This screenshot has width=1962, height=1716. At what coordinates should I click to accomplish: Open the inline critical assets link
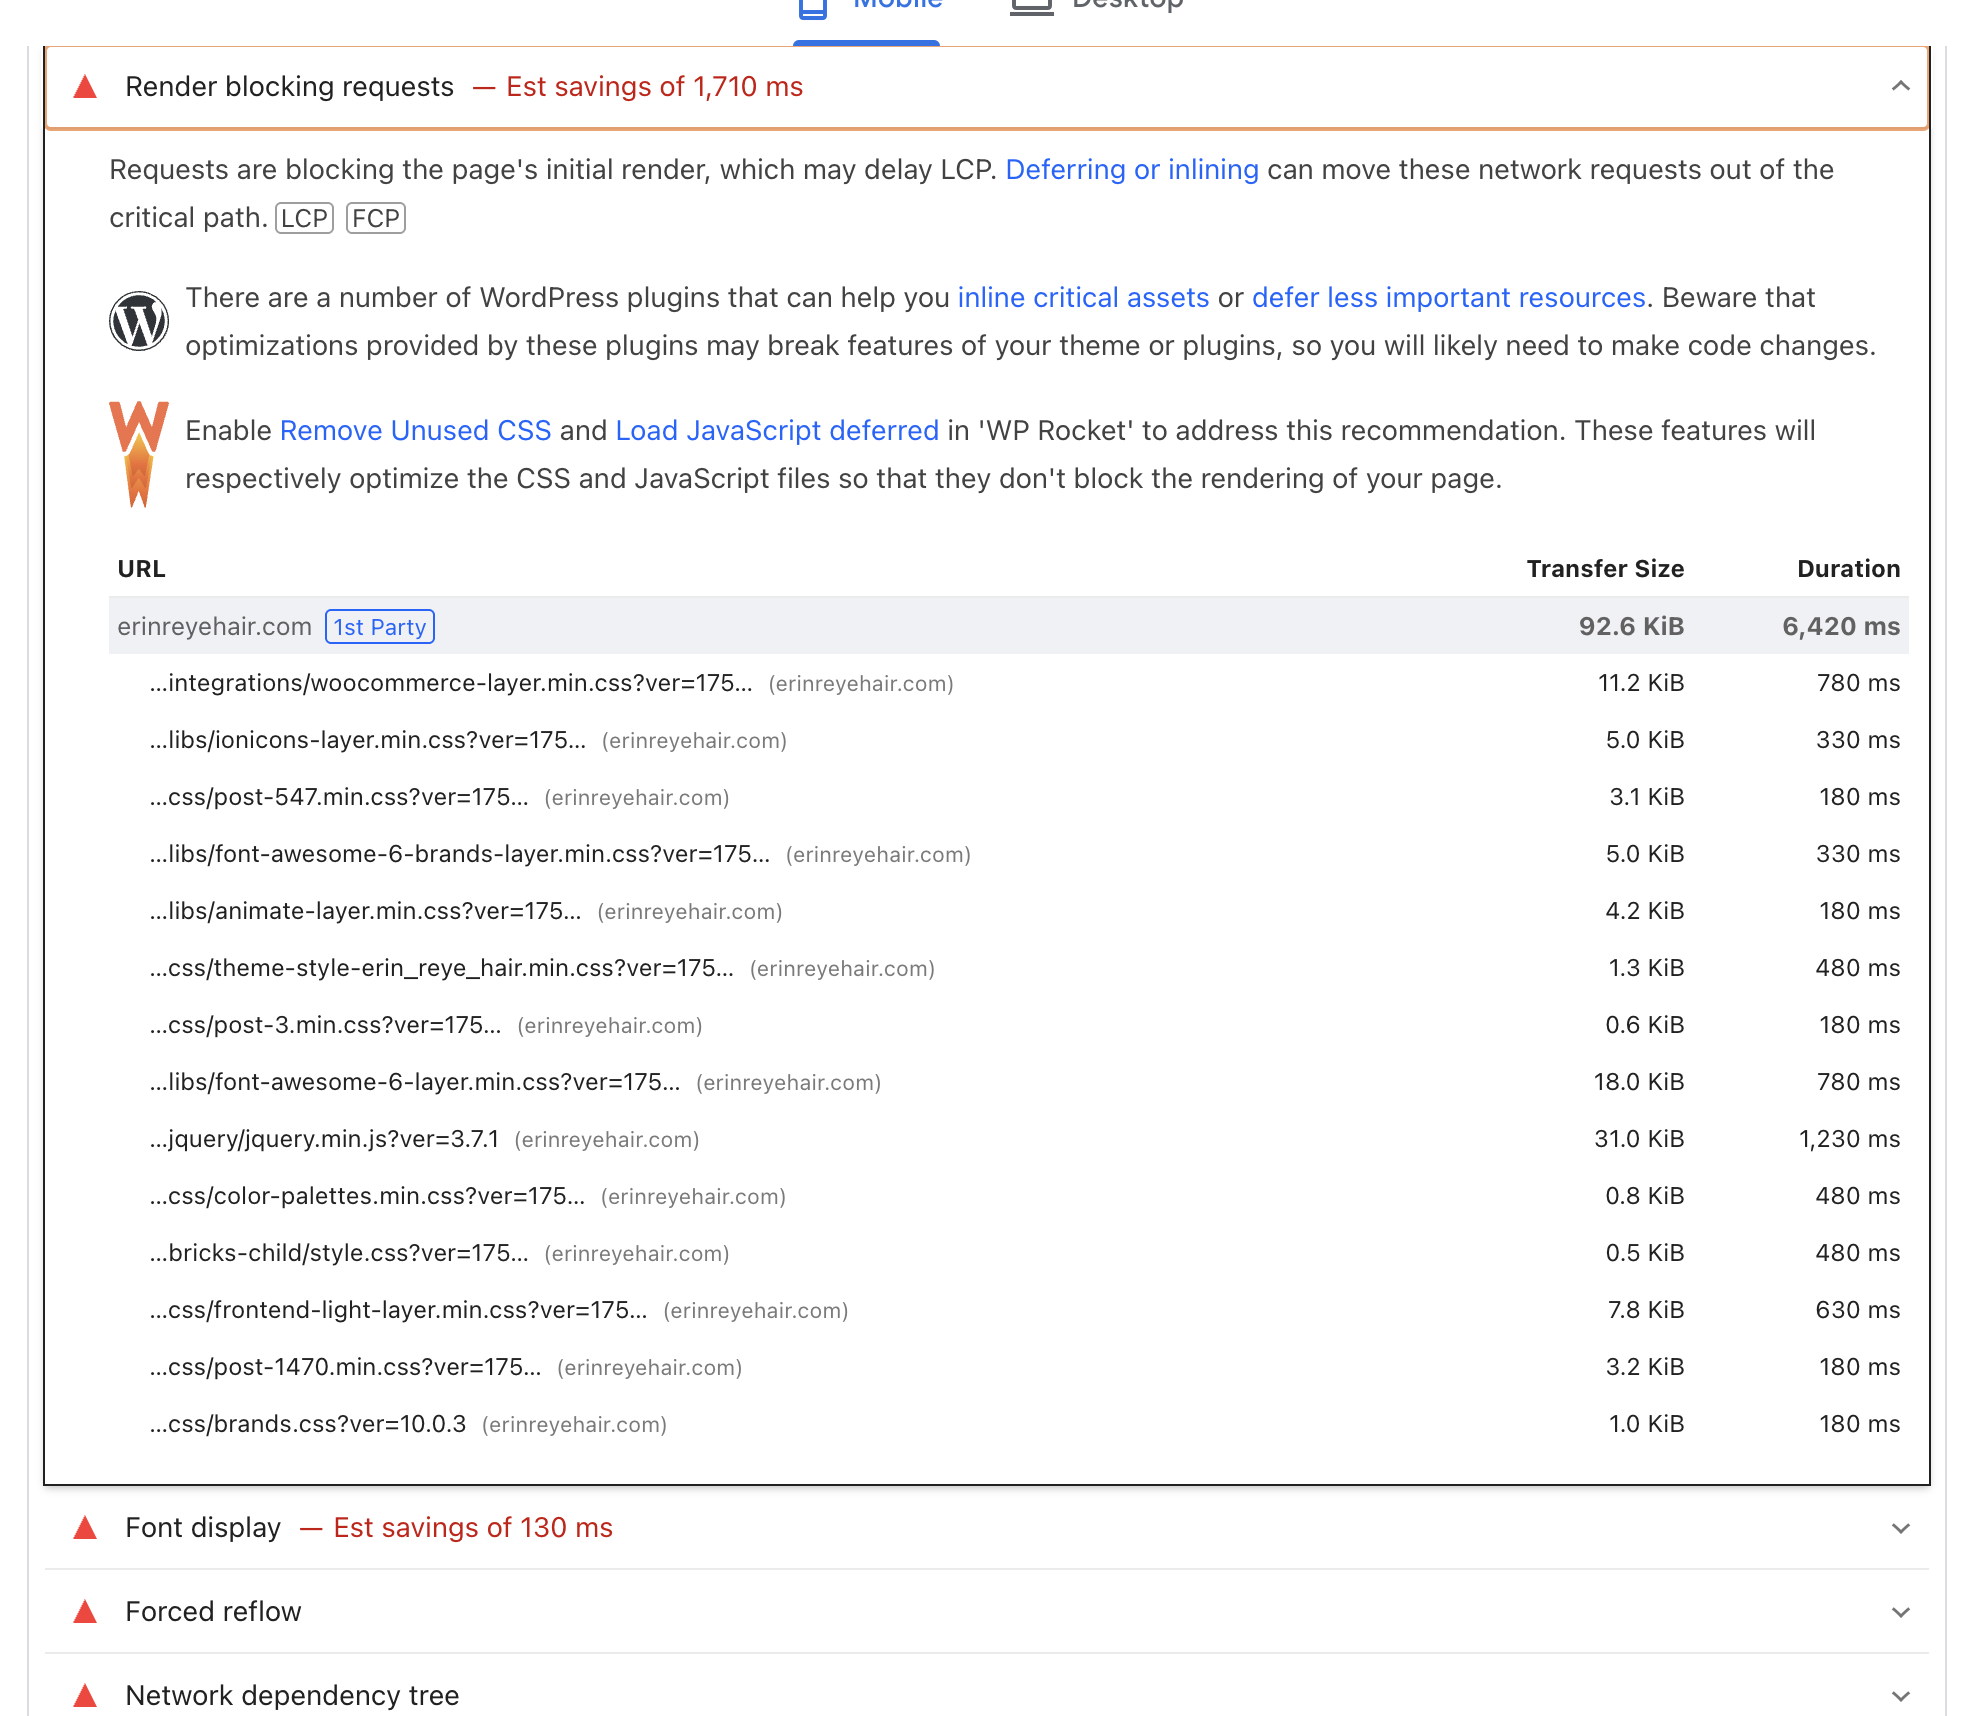click(1084, 298)
